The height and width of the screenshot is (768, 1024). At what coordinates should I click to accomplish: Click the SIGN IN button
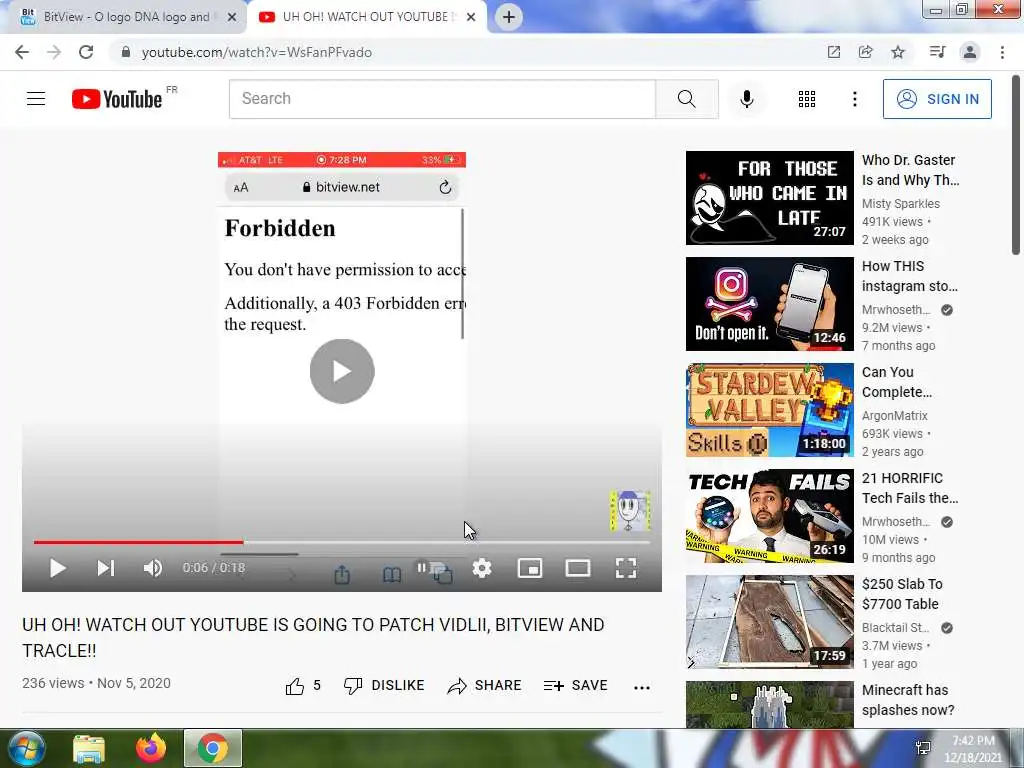click(937, 99)
